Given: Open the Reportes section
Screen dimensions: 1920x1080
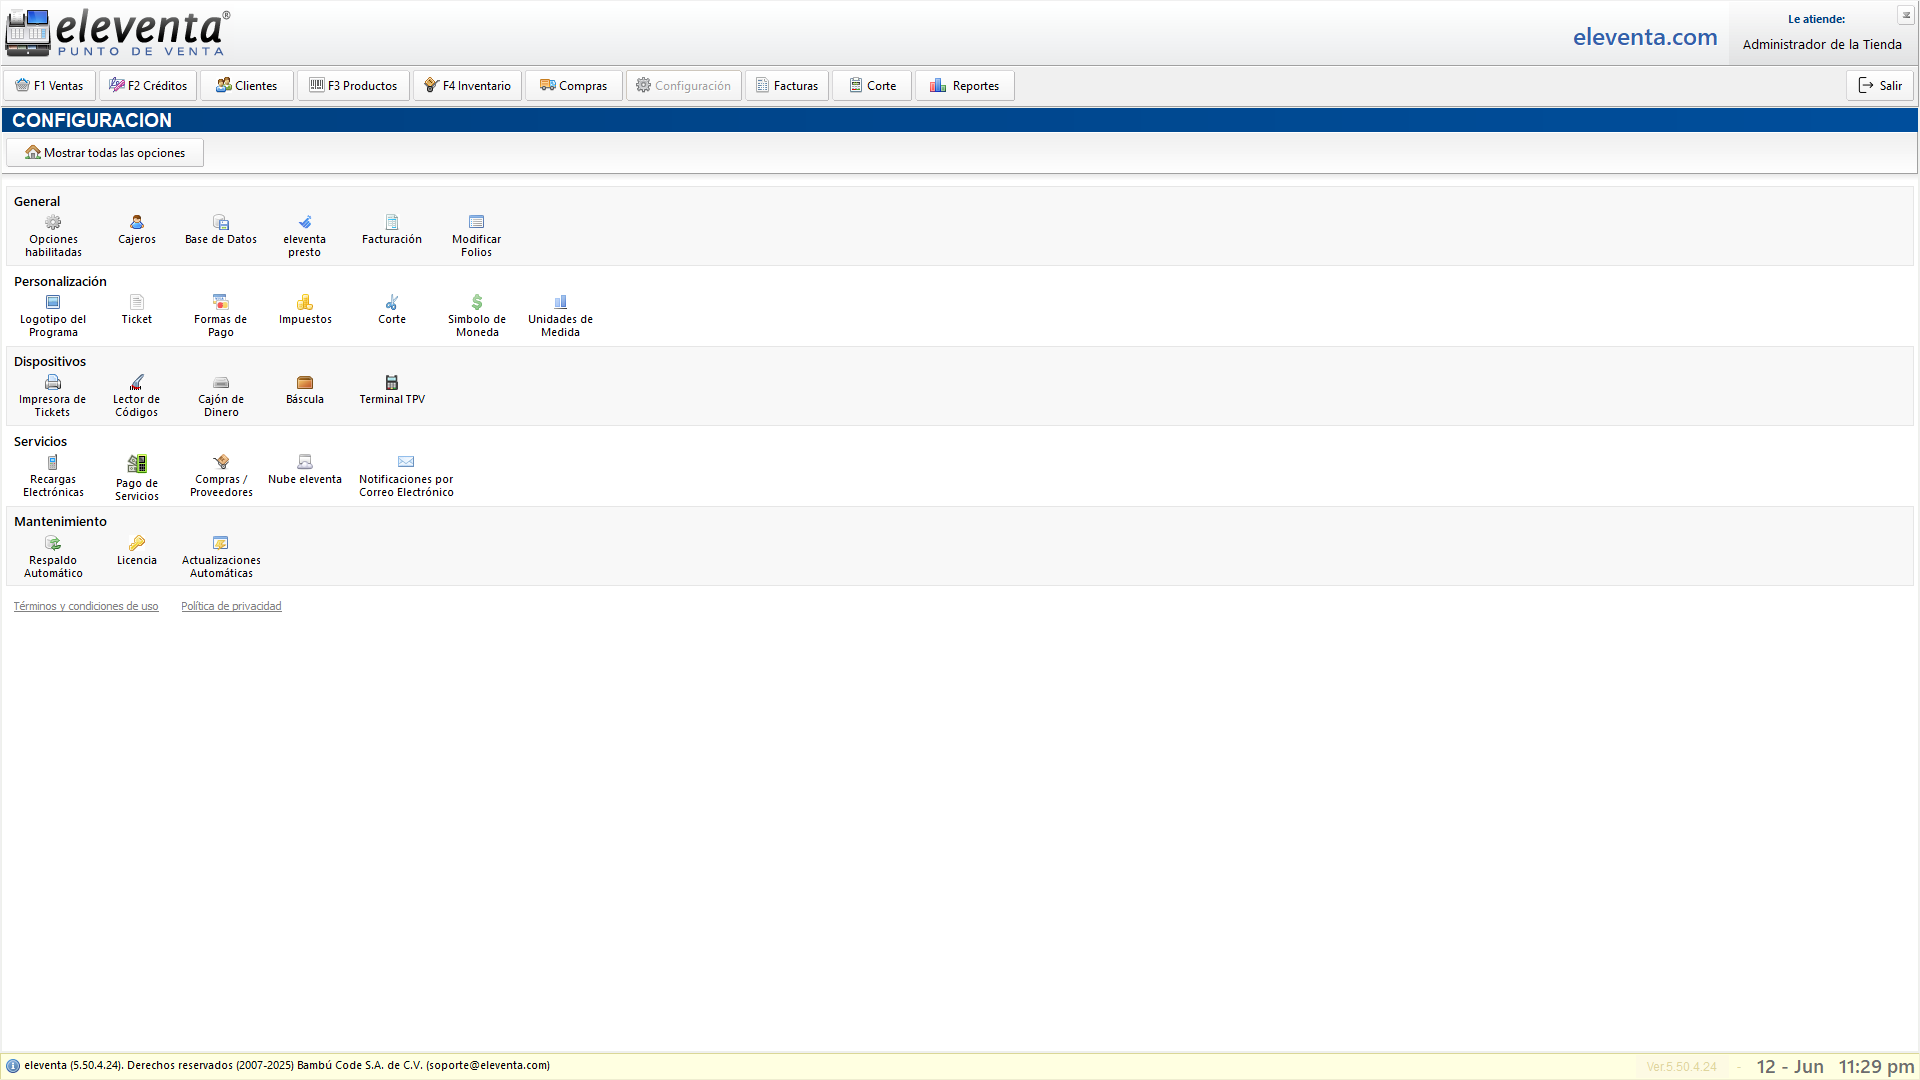Looking at the screenshot, I should [x=964, y=86].
